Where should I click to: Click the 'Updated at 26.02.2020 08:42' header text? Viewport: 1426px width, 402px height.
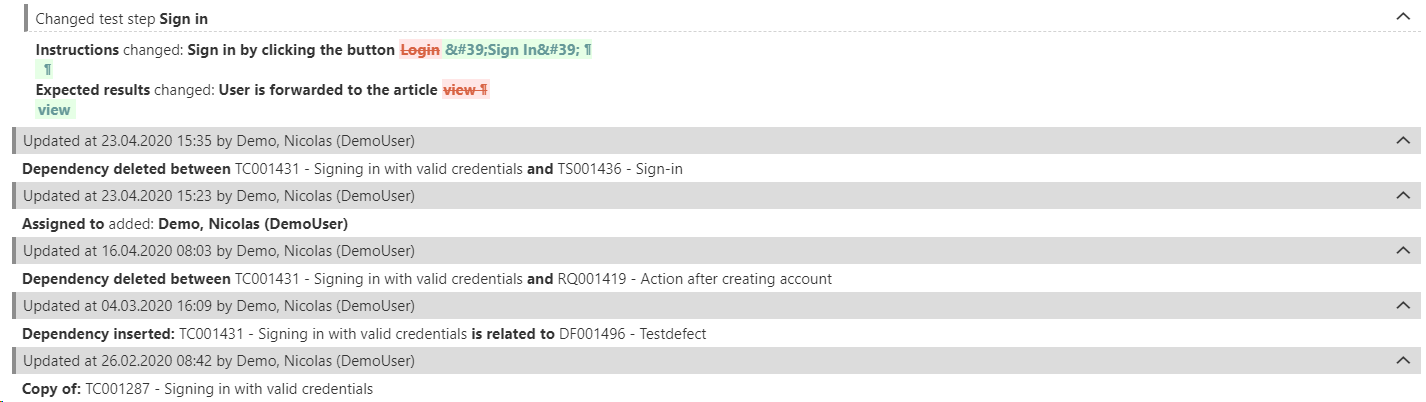pyautogui.click(x=219, y=361)
